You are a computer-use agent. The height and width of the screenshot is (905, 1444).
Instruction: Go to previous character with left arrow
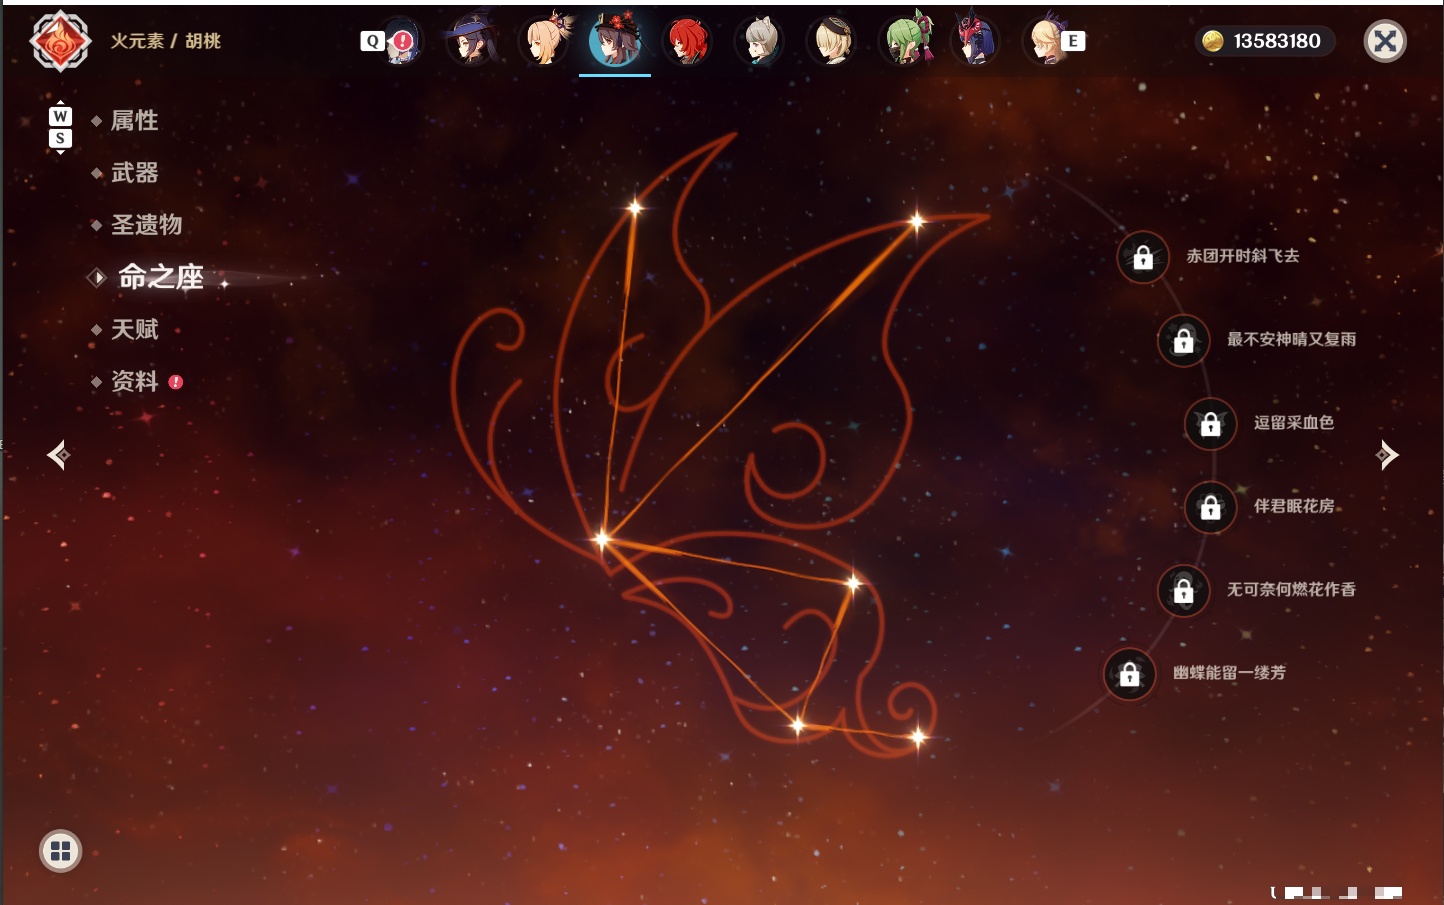pos(58,455)
